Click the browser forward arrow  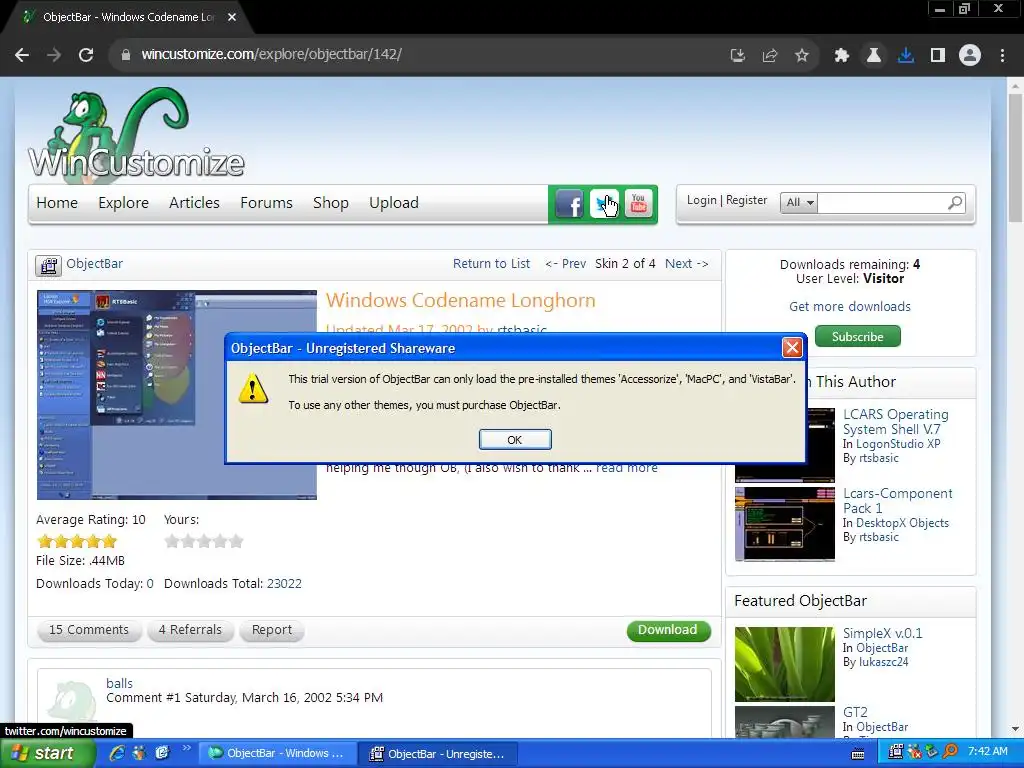tap(54, 55)
